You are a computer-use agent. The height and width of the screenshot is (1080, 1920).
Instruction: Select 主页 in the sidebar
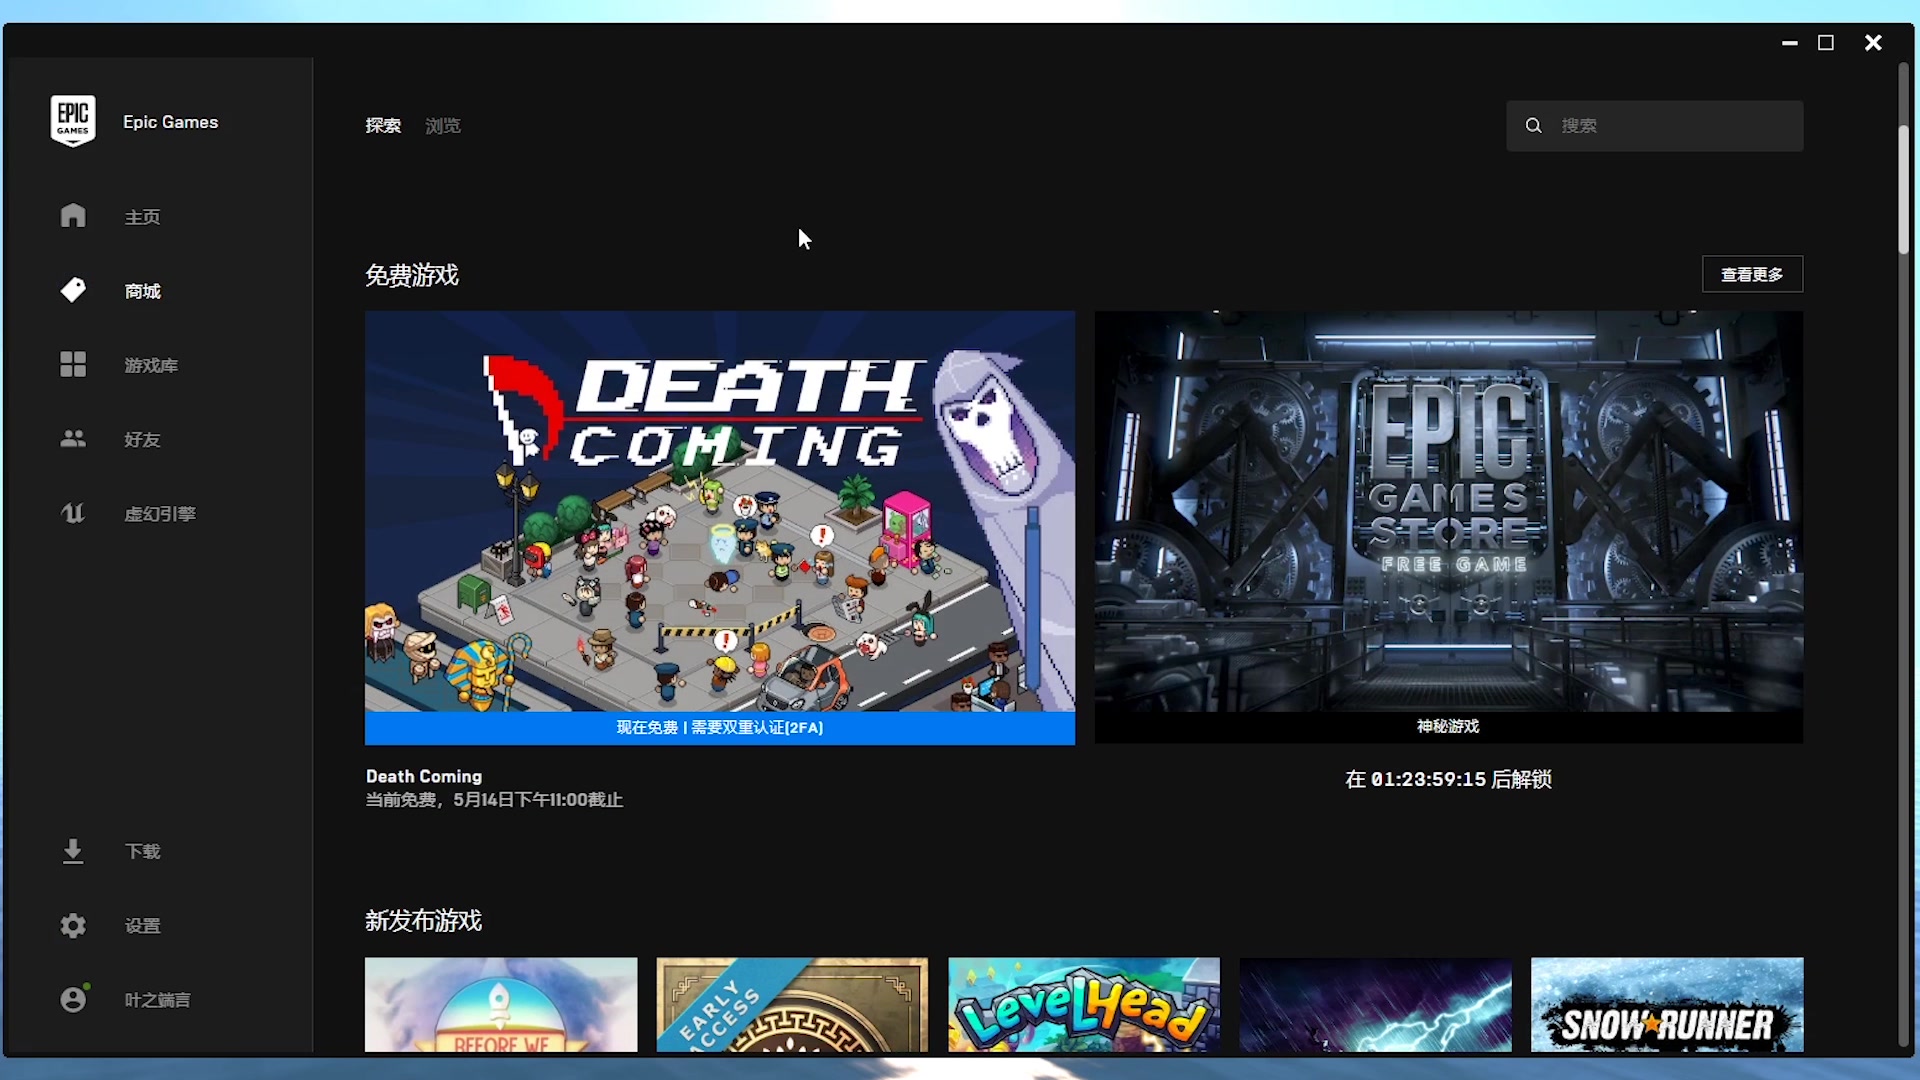point(142,217)
